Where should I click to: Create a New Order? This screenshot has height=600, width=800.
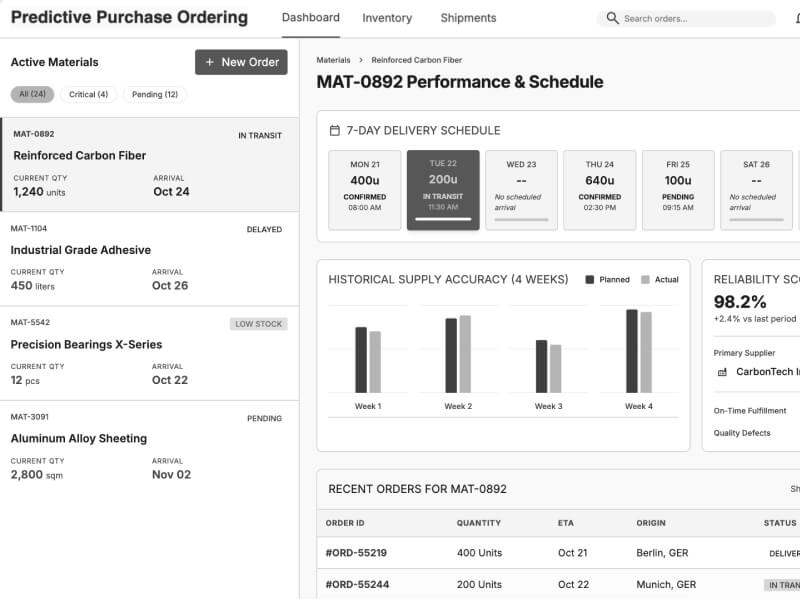point(241,62)
